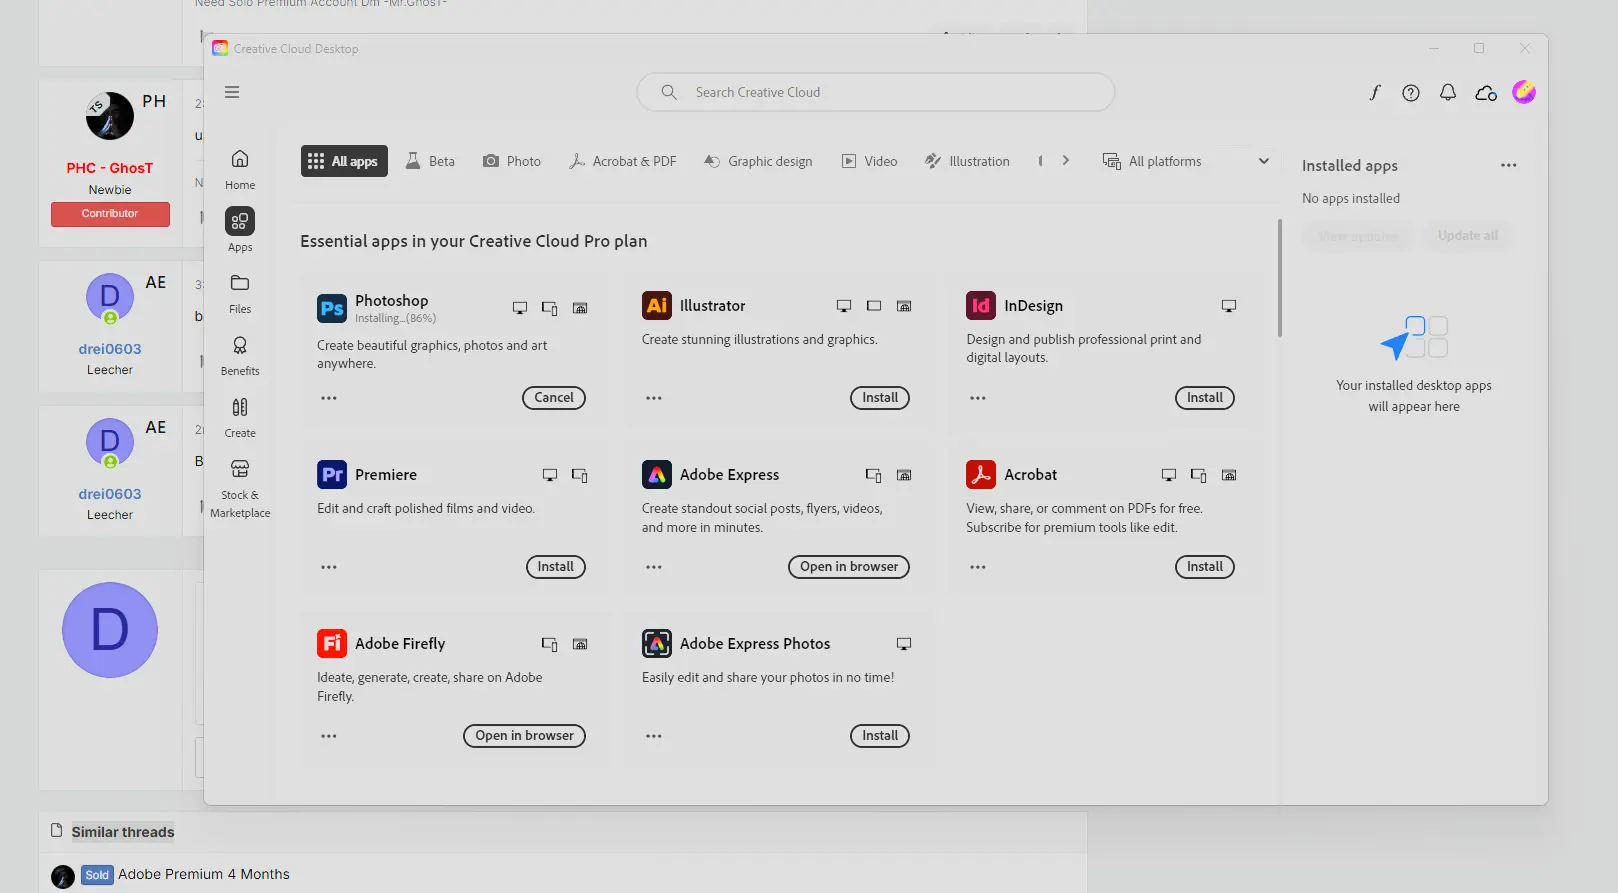Open Acrobat card more options

coord(978,567)
